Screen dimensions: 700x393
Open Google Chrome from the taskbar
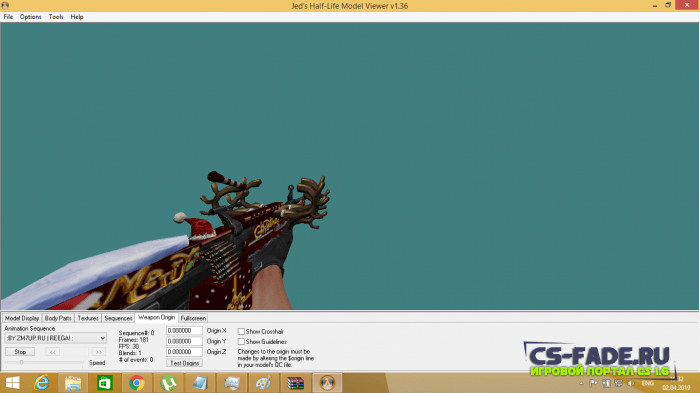coord(137,383)
